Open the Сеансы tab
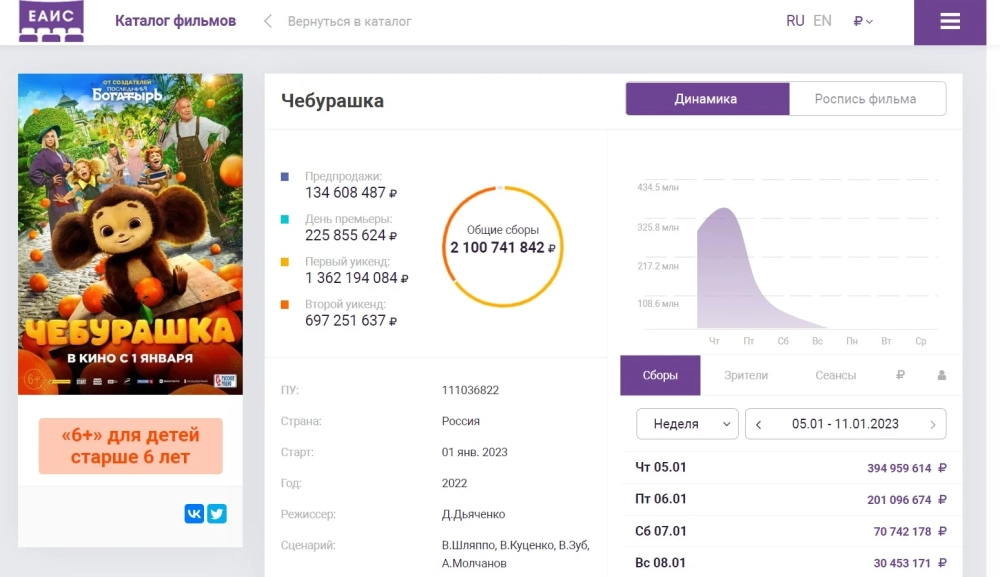Image resolution: width=1000 pixels, height=577 pixels. click(835, 376)
